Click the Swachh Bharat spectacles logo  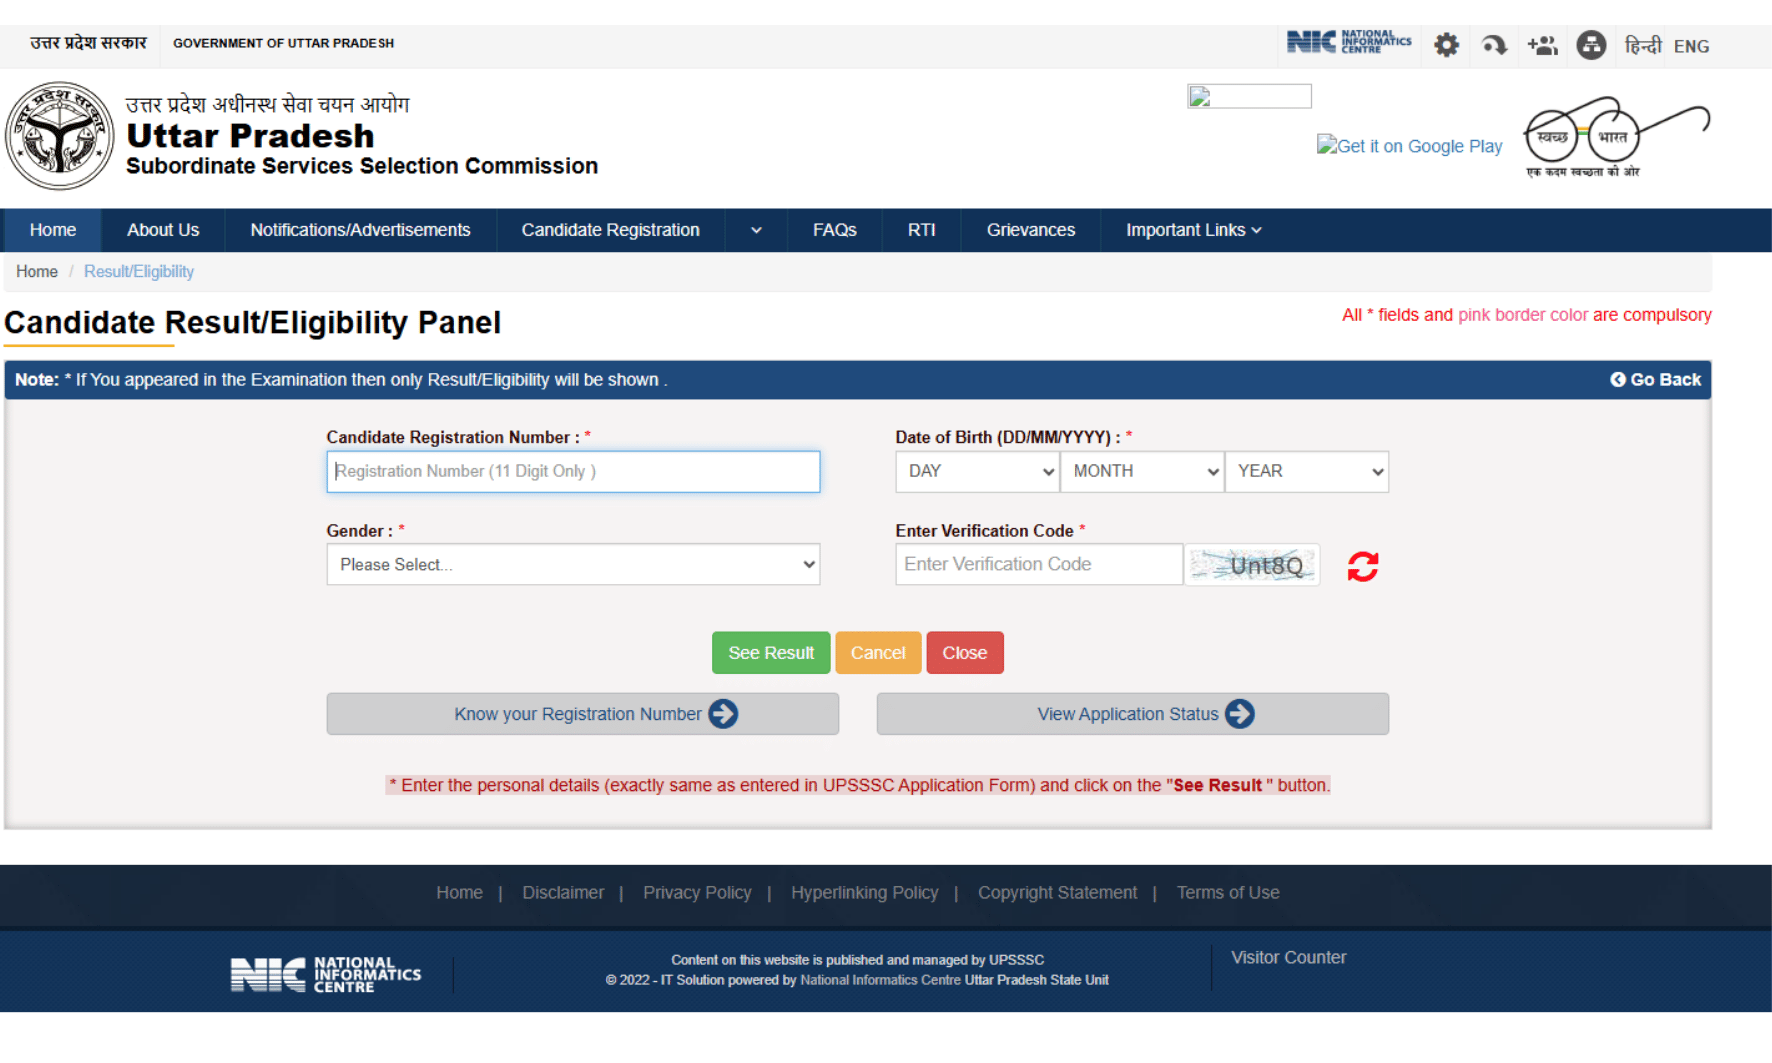(x=1616, y=137)
